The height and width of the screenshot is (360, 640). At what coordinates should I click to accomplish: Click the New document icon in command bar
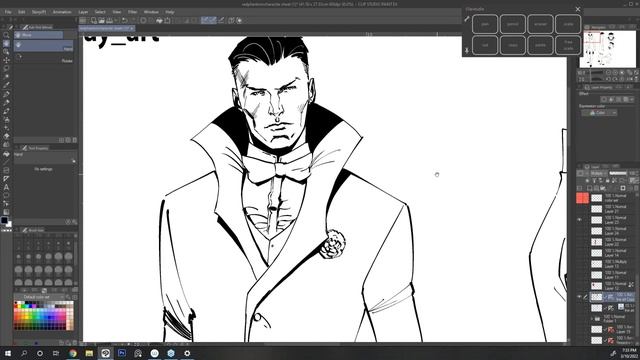point(94,20)
